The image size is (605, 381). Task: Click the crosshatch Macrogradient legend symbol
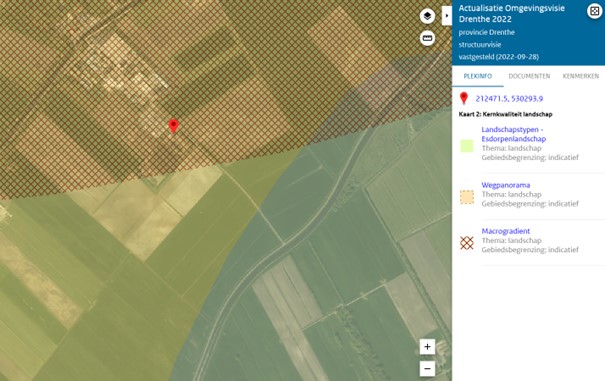467,243
